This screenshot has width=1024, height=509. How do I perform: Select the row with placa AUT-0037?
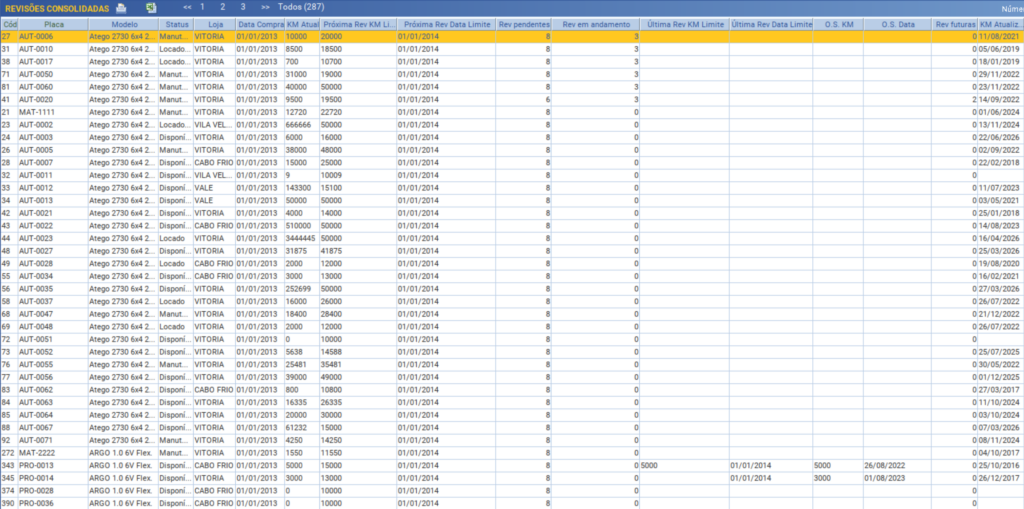[x=512, y=301]
